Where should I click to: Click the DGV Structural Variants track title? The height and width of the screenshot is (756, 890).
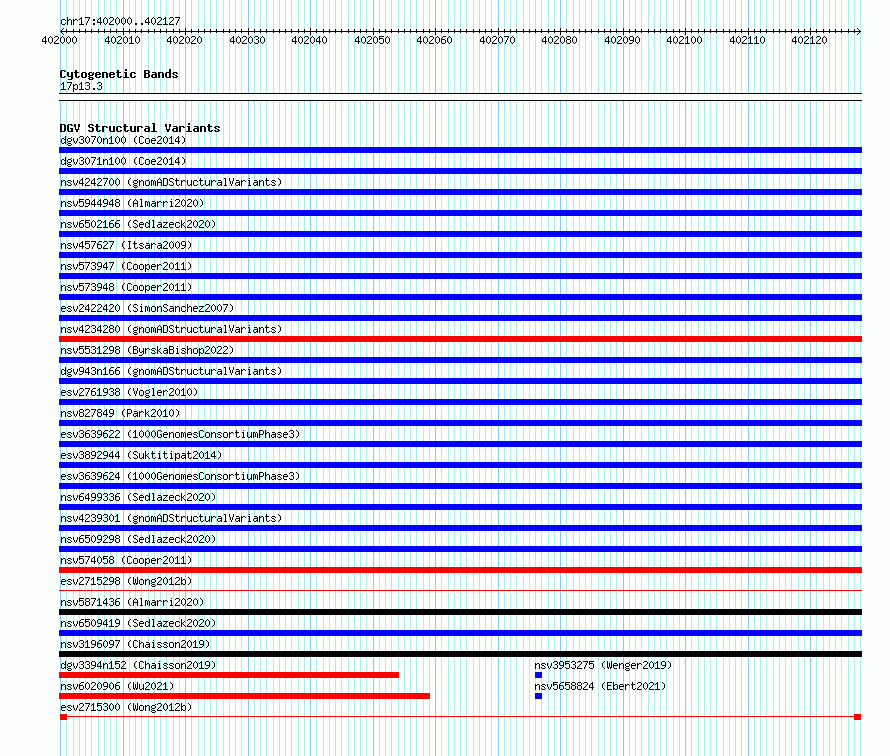[140, 128]
